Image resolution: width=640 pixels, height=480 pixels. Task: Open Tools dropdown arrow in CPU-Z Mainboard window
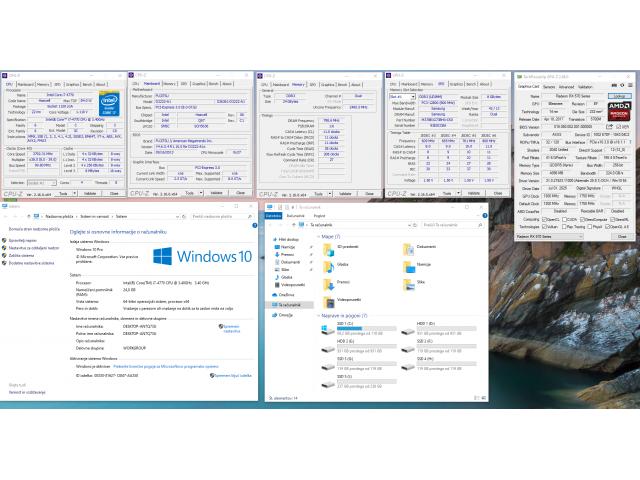click(201, 193)
